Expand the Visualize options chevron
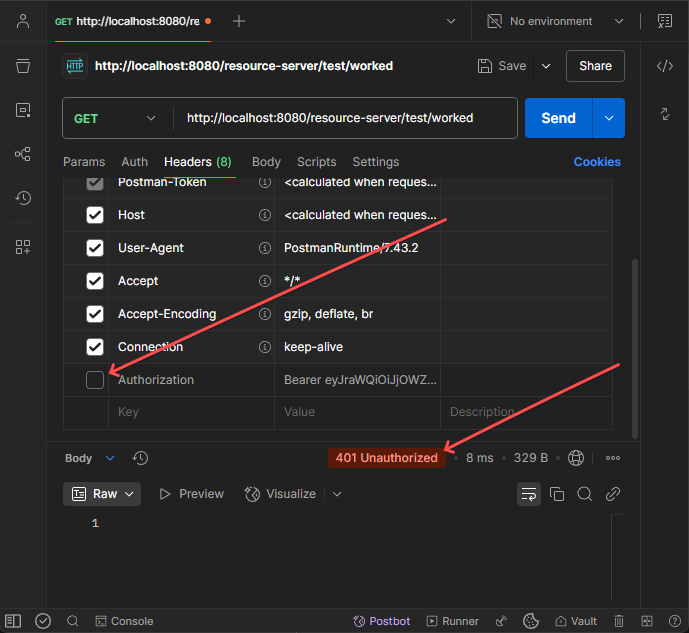The width and height of the screenshot is (689, 633). tap(337, 494)
